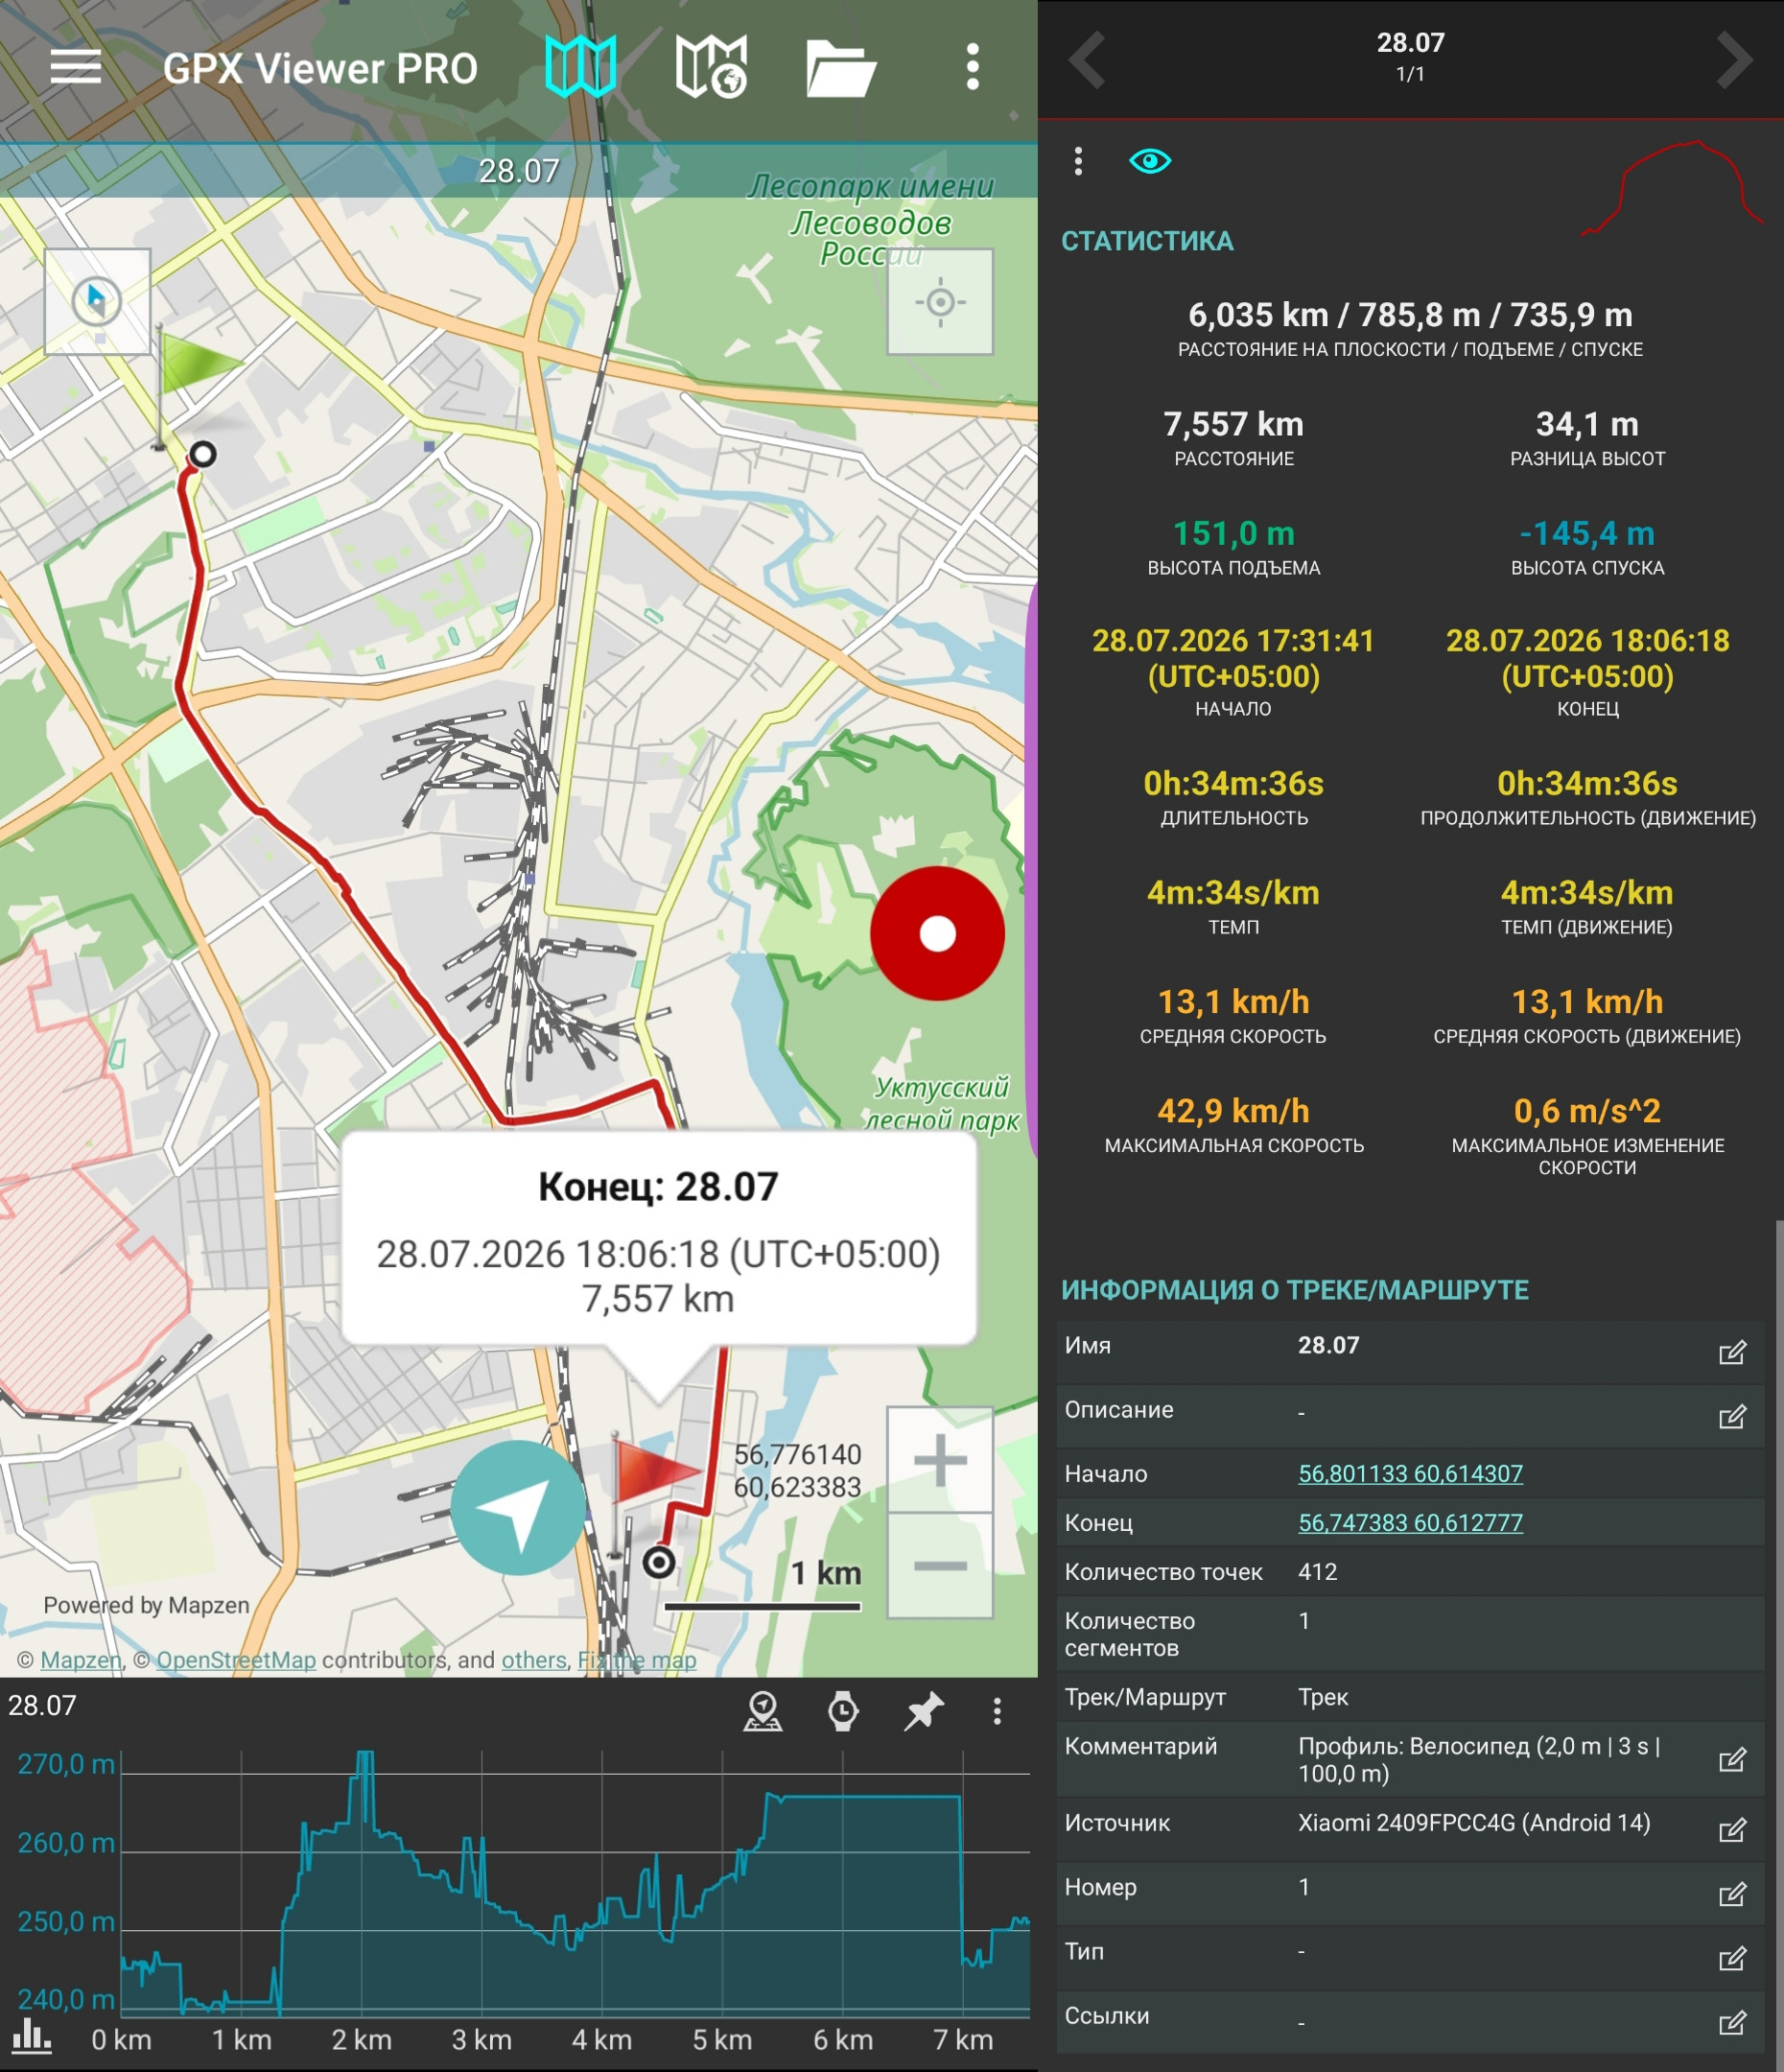
Task: Toggle track visibility eye icon
Action: [x=1150, y=161]
